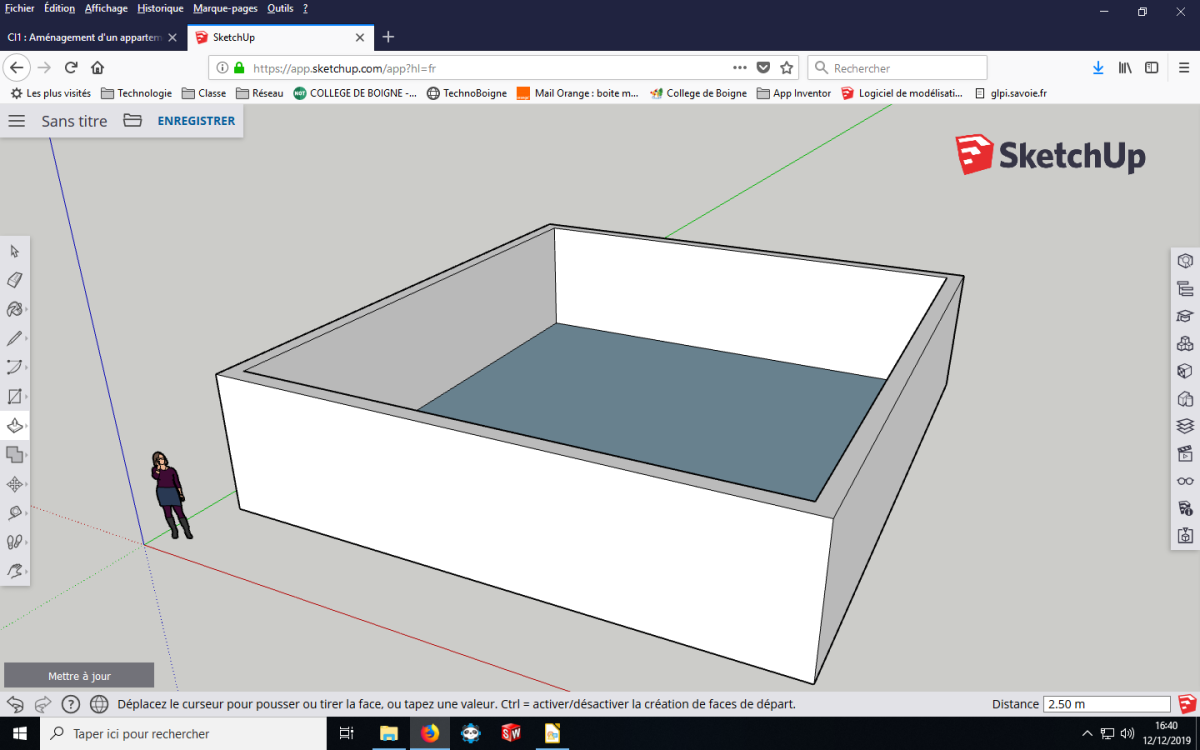Viewport: 1200px width, 750px height.
Task: Select the arrow Select tool
Action: tap(14, 251)
